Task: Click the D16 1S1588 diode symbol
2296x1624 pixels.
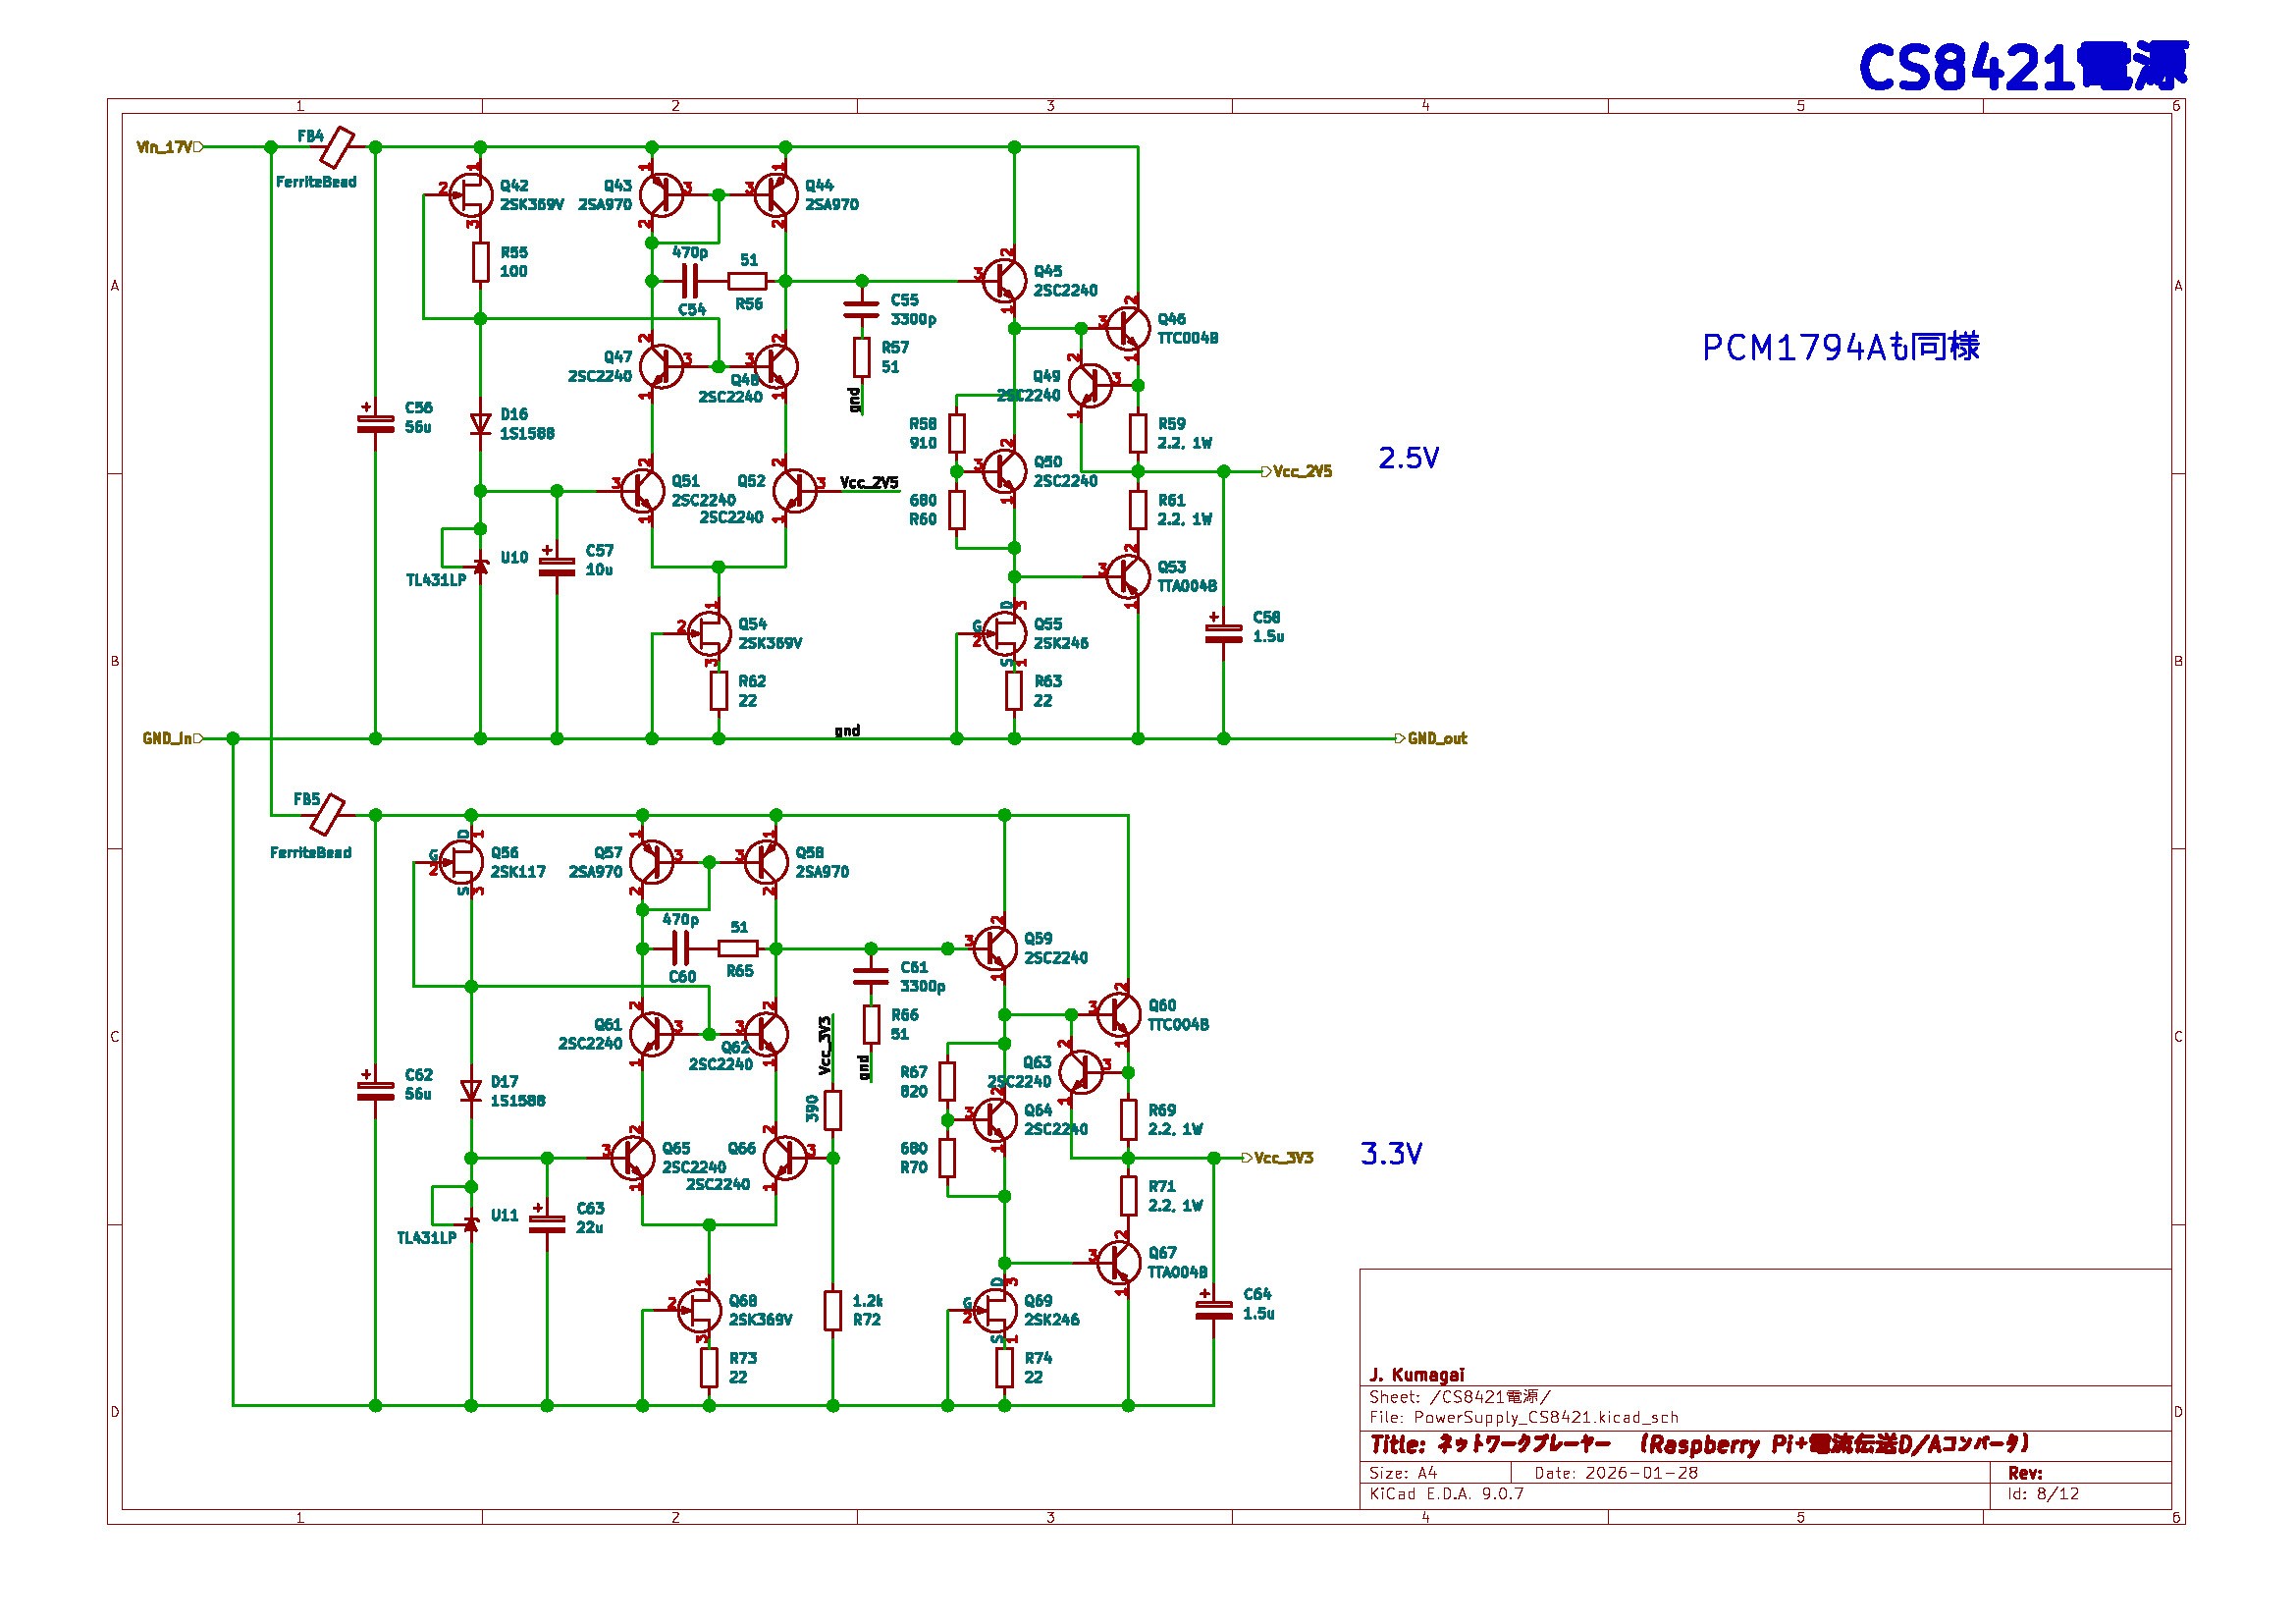Action: coord(480,424)
